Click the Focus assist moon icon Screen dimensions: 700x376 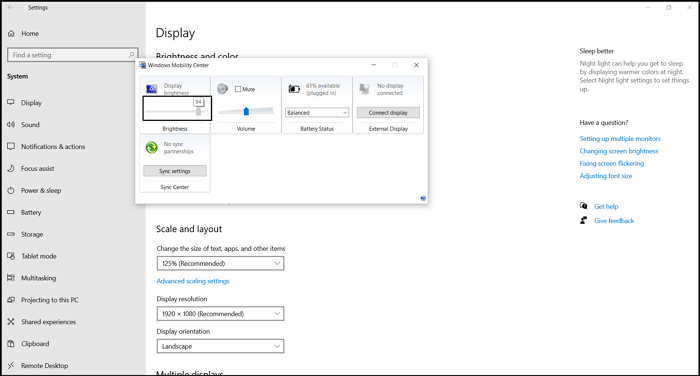[x=11, y=168]
